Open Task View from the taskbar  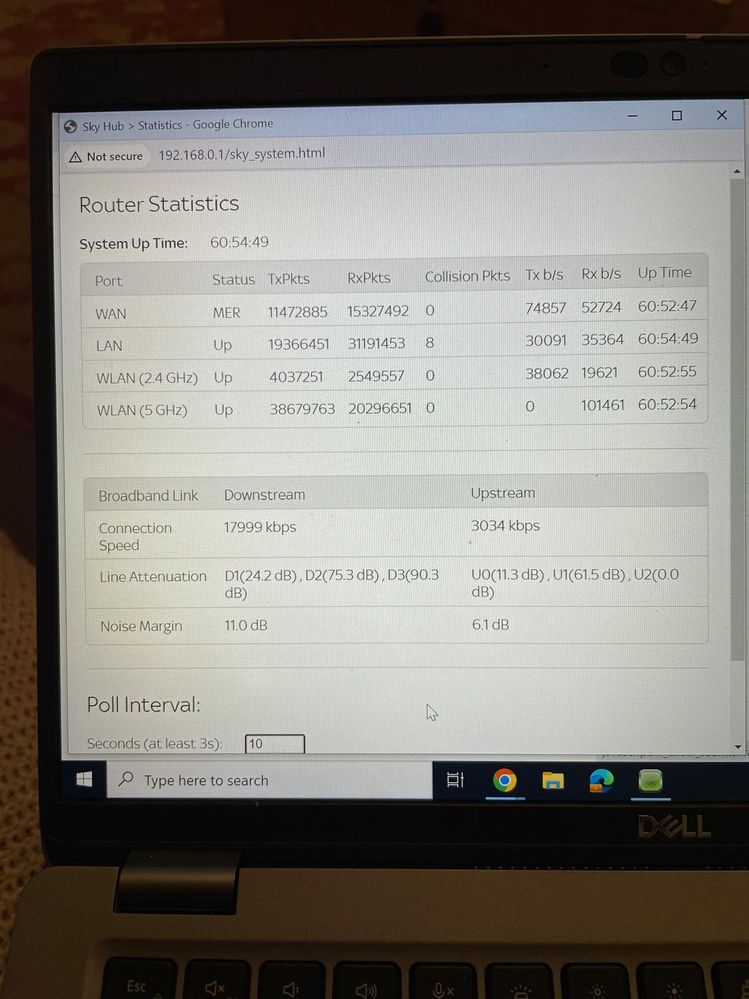[x=455, y=780]
